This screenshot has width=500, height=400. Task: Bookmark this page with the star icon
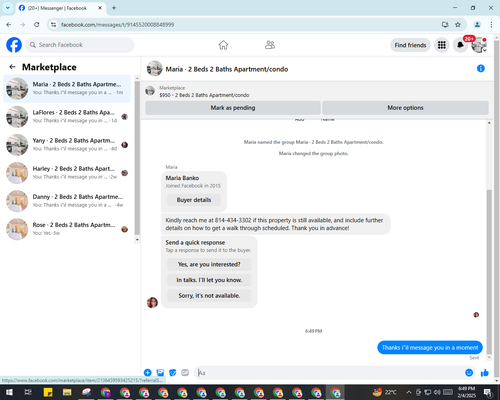[x=458, y=25]
